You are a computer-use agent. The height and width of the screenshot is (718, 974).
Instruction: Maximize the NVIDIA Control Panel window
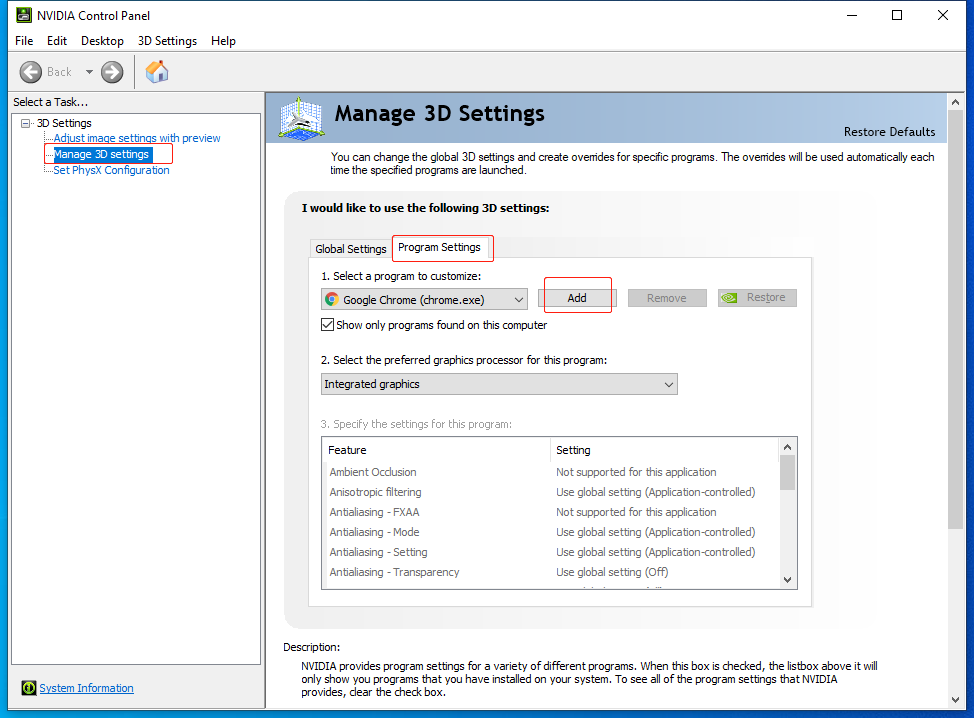(x=897, y=15)
